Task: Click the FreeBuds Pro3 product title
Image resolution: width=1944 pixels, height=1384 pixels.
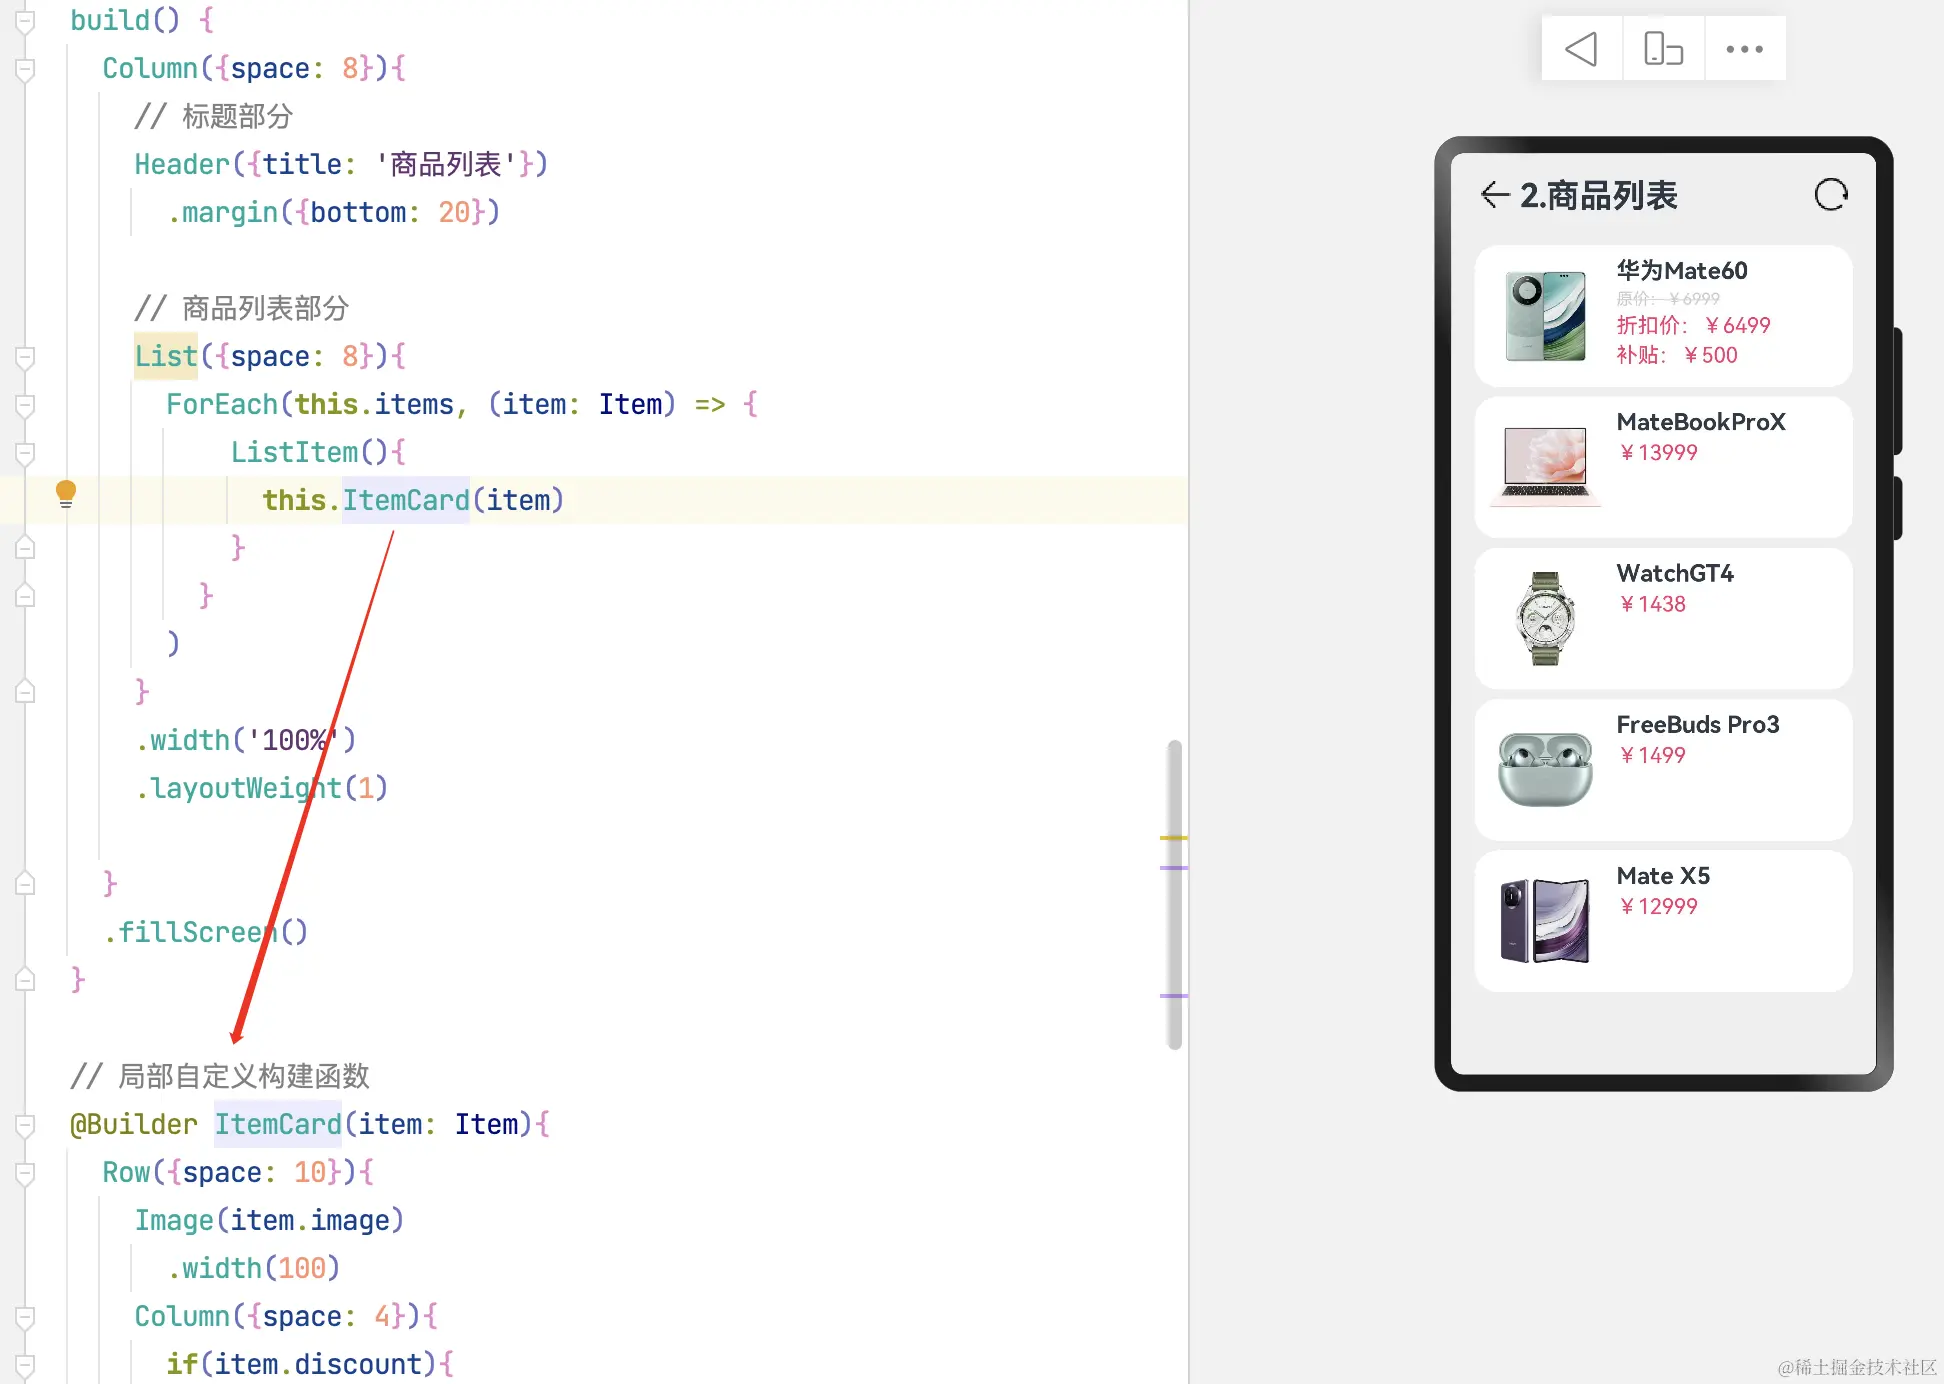Action: [x=1698, y=724]
